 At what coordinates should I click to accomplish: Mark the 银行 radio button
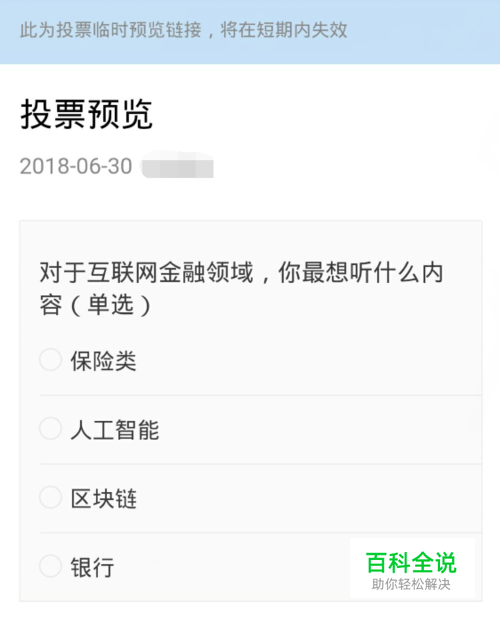[x=50, y=566]
